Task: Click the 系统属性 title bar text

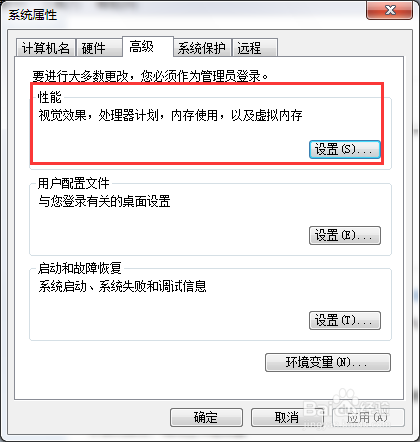Action: (x=33, y=15)
